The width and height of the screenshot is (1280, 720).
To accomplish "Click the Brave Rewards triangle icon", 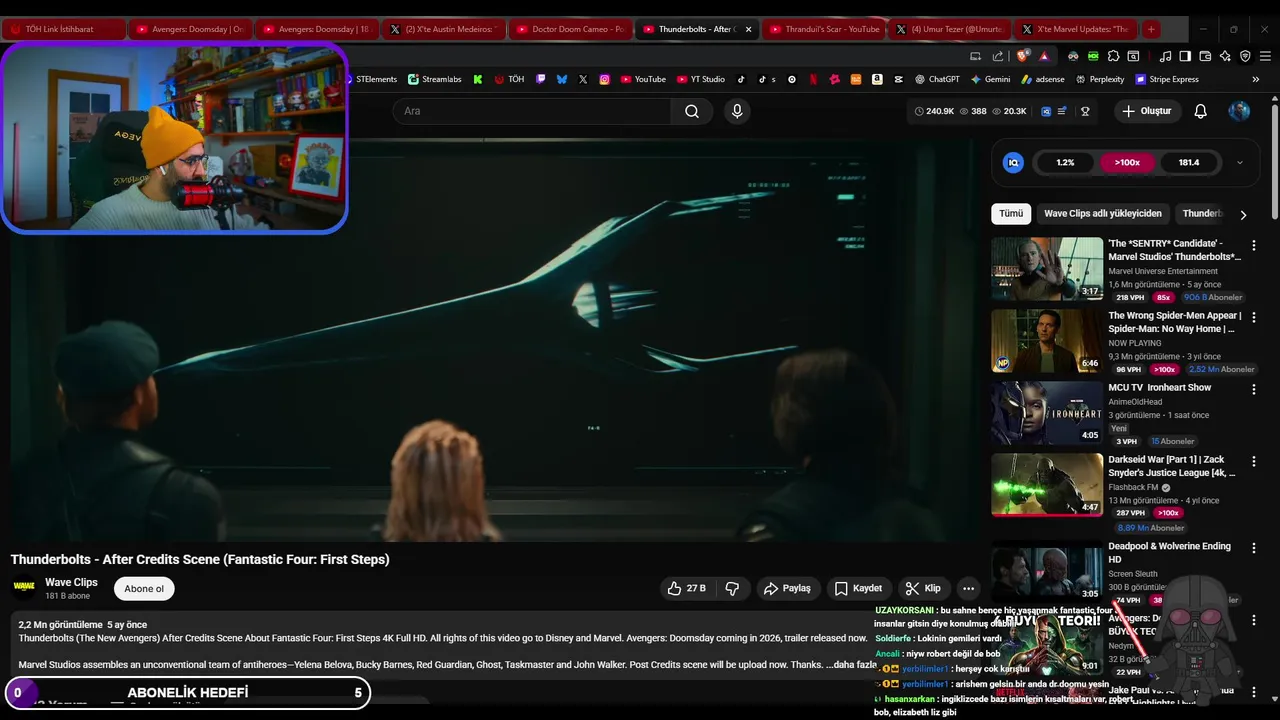I will pyautogui.click(x=1044, y=56).
